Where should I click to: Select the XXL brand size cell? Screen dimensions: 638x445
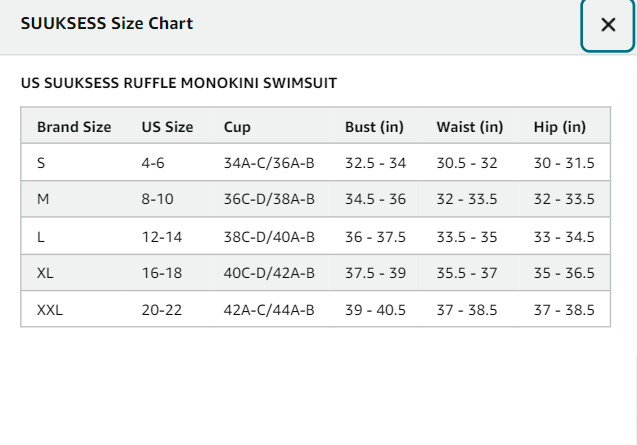74,310
